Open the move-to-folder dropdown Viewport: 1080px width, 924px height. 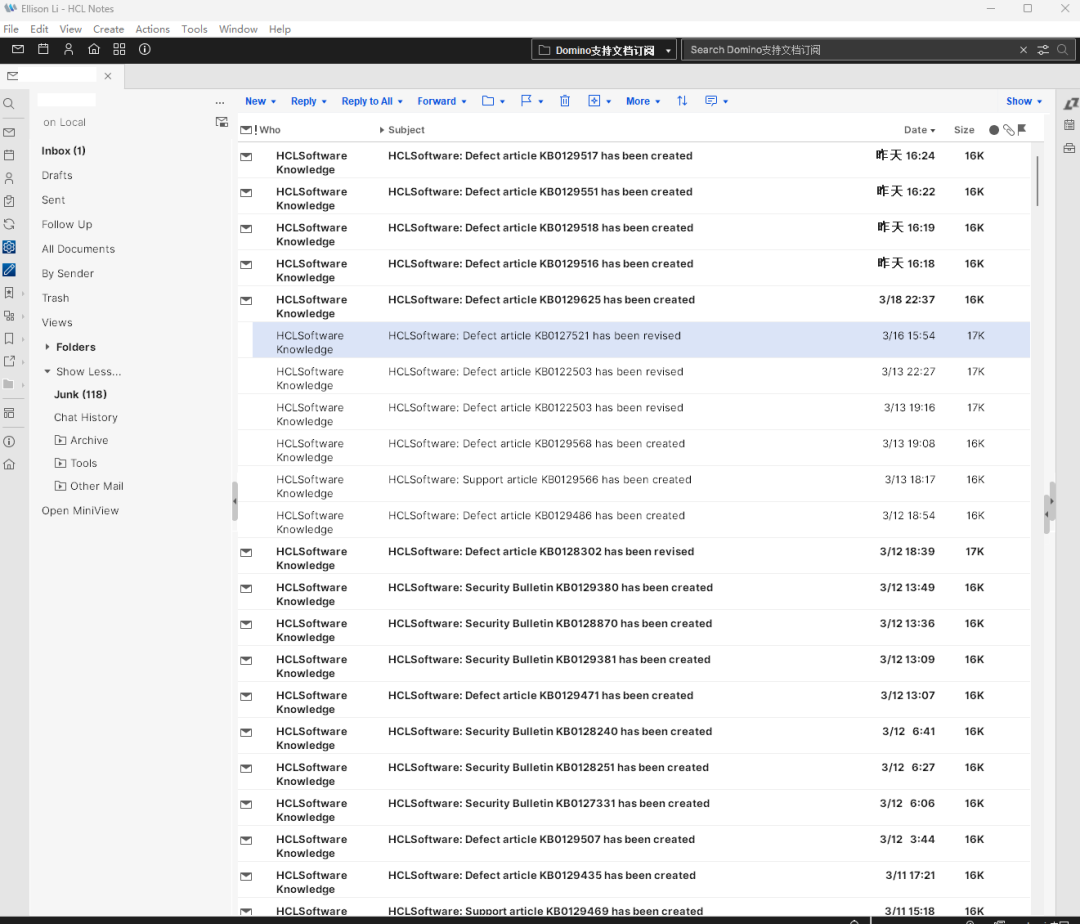coord(493,101)
